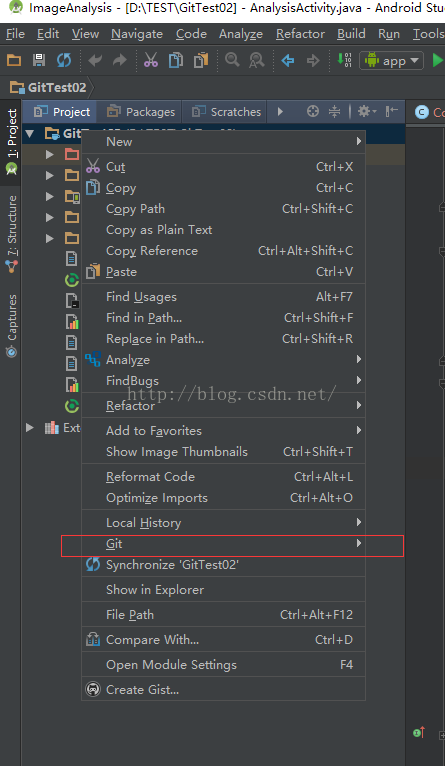This screenshot has width=445, height=766.
Task: Open the Refactor submenu in context menu
Action: [x=223, y=405]
